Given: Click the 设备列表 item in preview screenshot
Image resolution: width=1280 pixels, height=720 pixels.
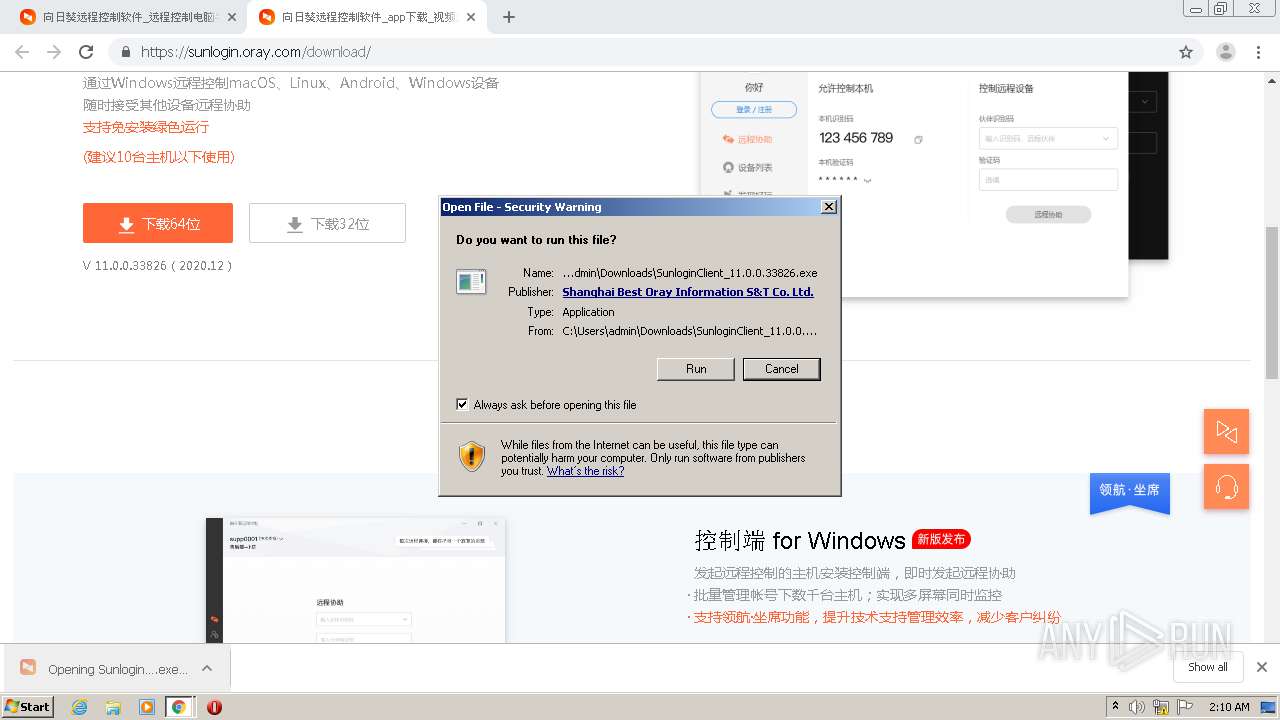Looking at the screenshot, I should (x=747, y=167).
